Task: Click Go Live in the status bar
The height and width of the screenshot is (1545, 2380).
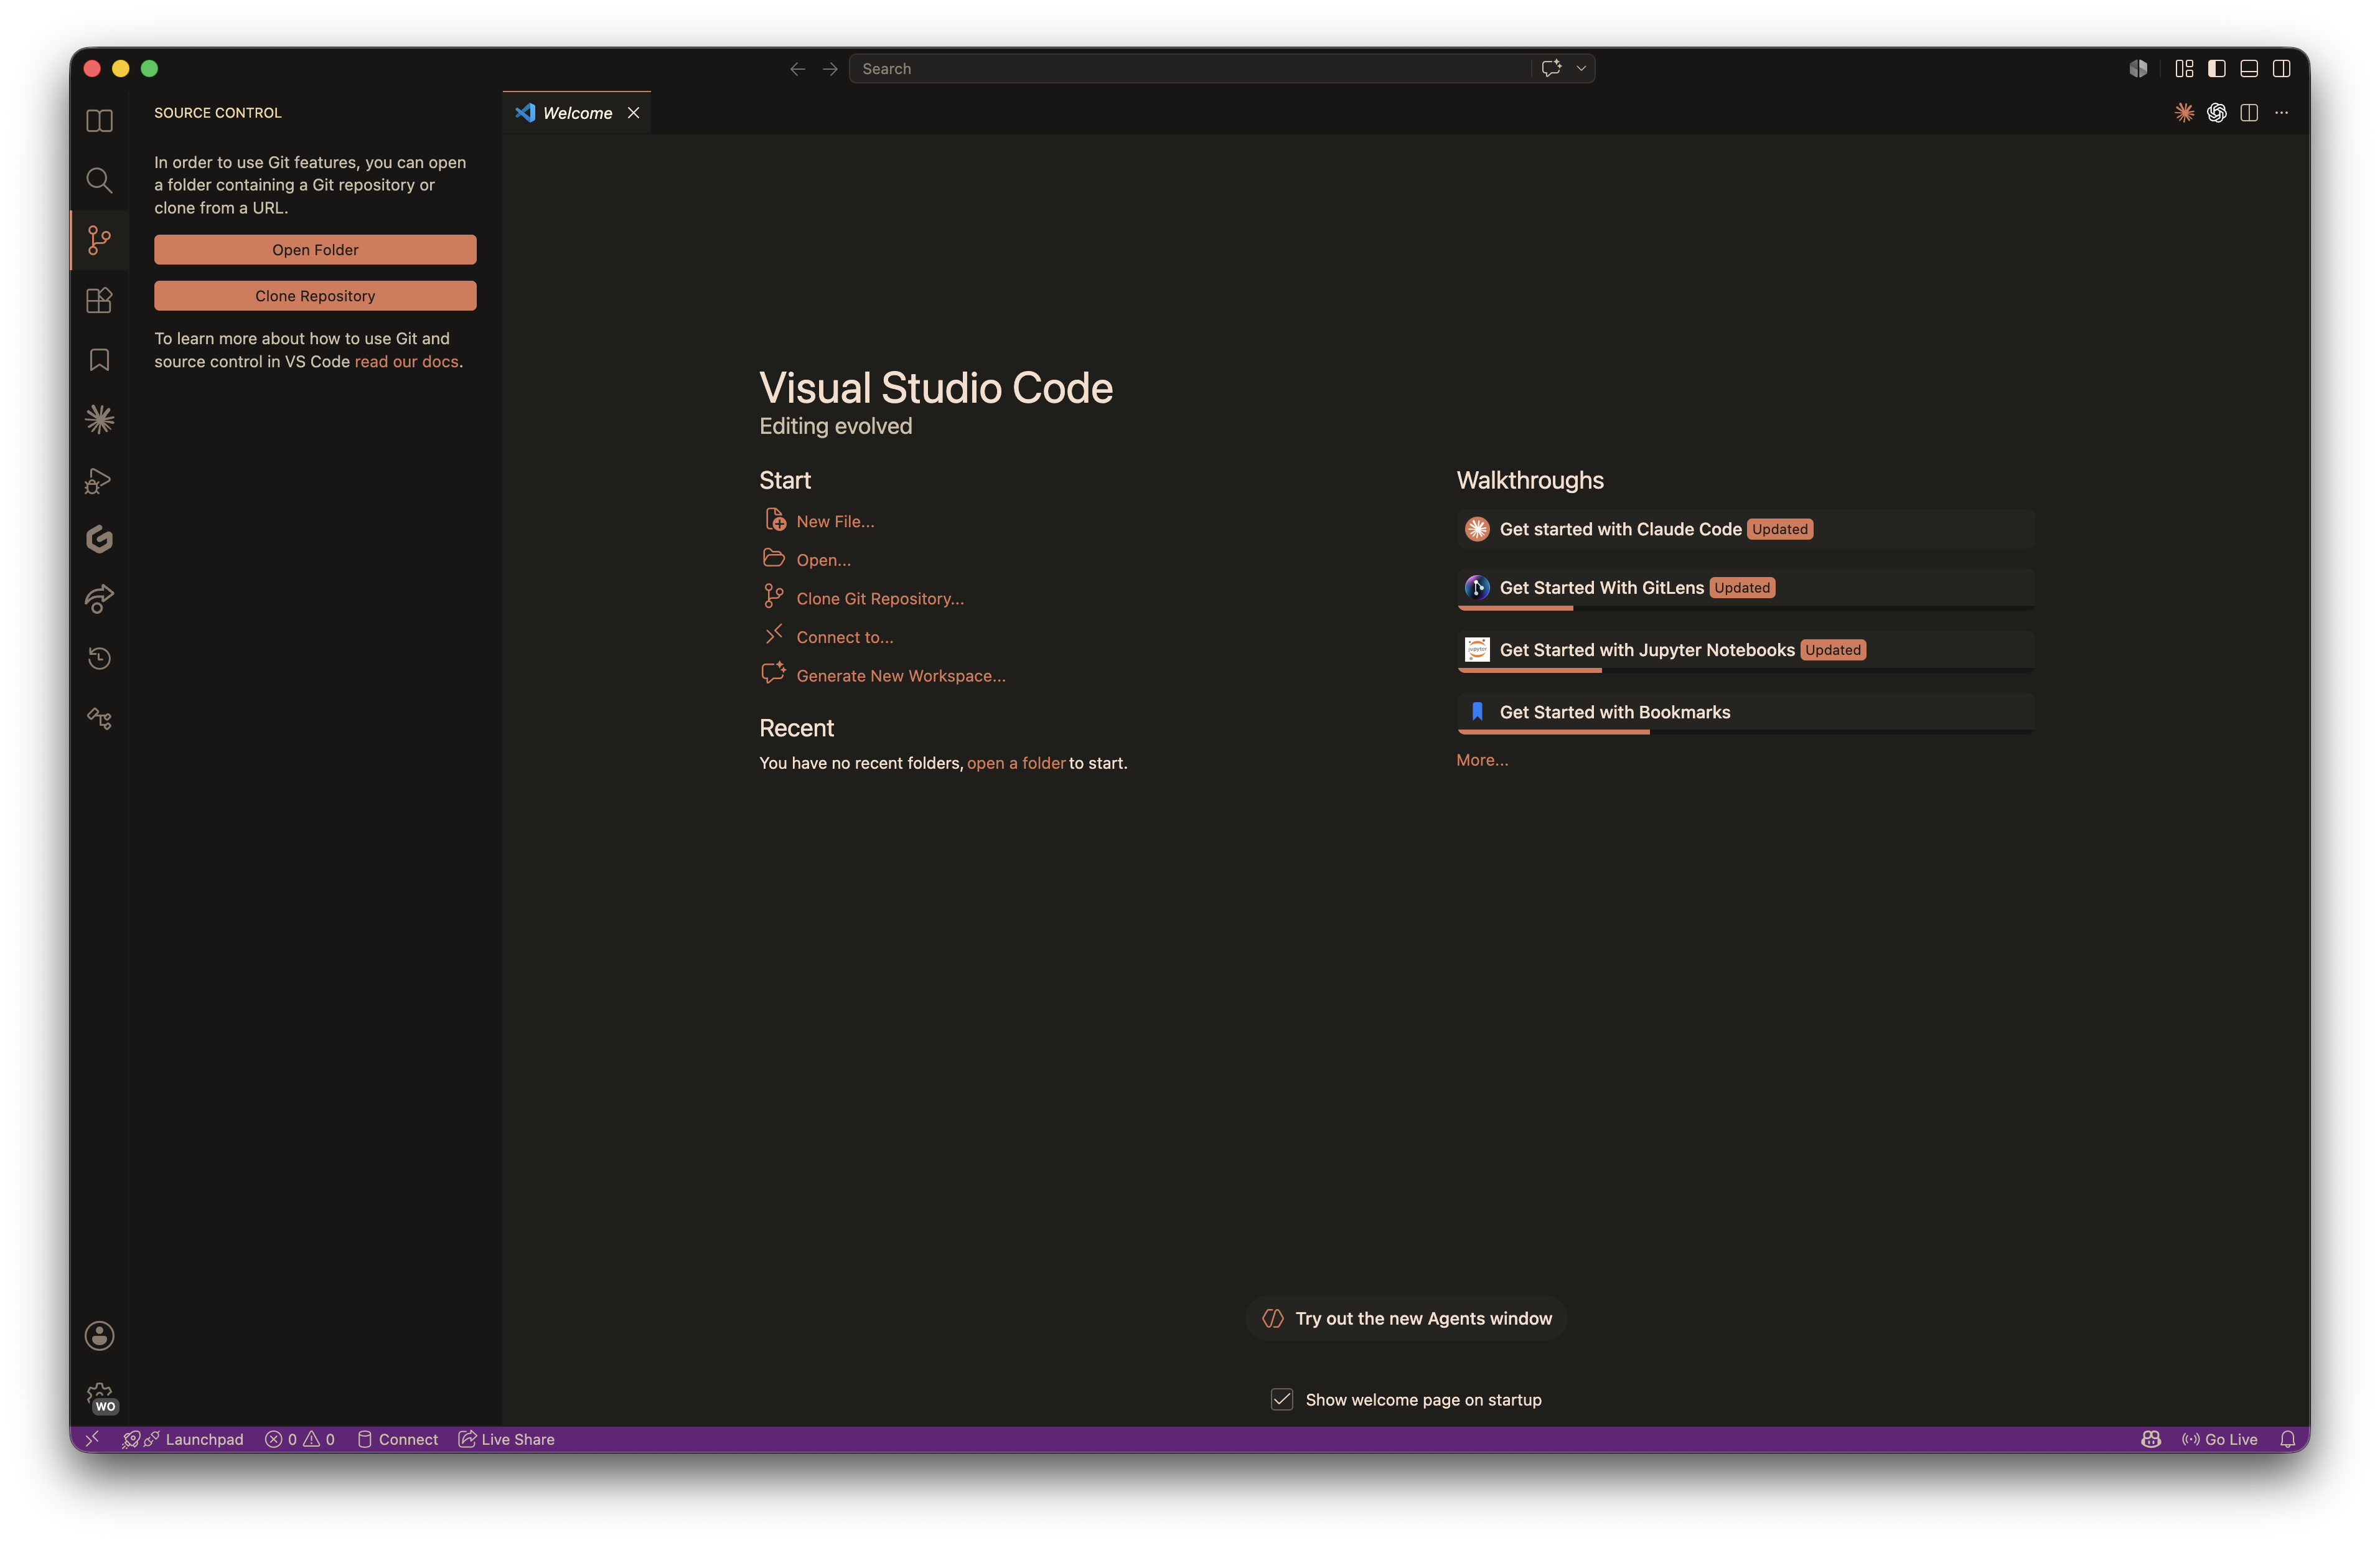Action: (x=2220, y=1439)
